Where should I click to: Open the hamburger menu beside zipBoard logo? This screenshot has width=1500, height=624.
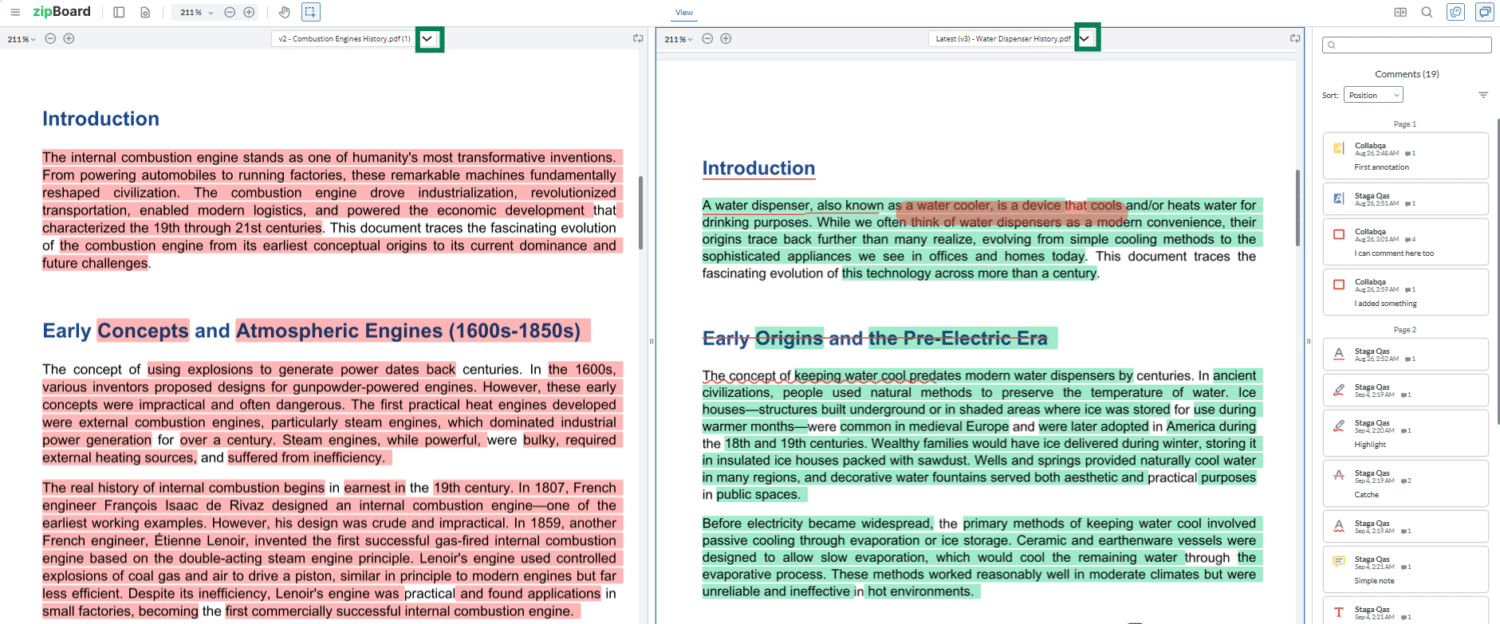tap(14, 12)
